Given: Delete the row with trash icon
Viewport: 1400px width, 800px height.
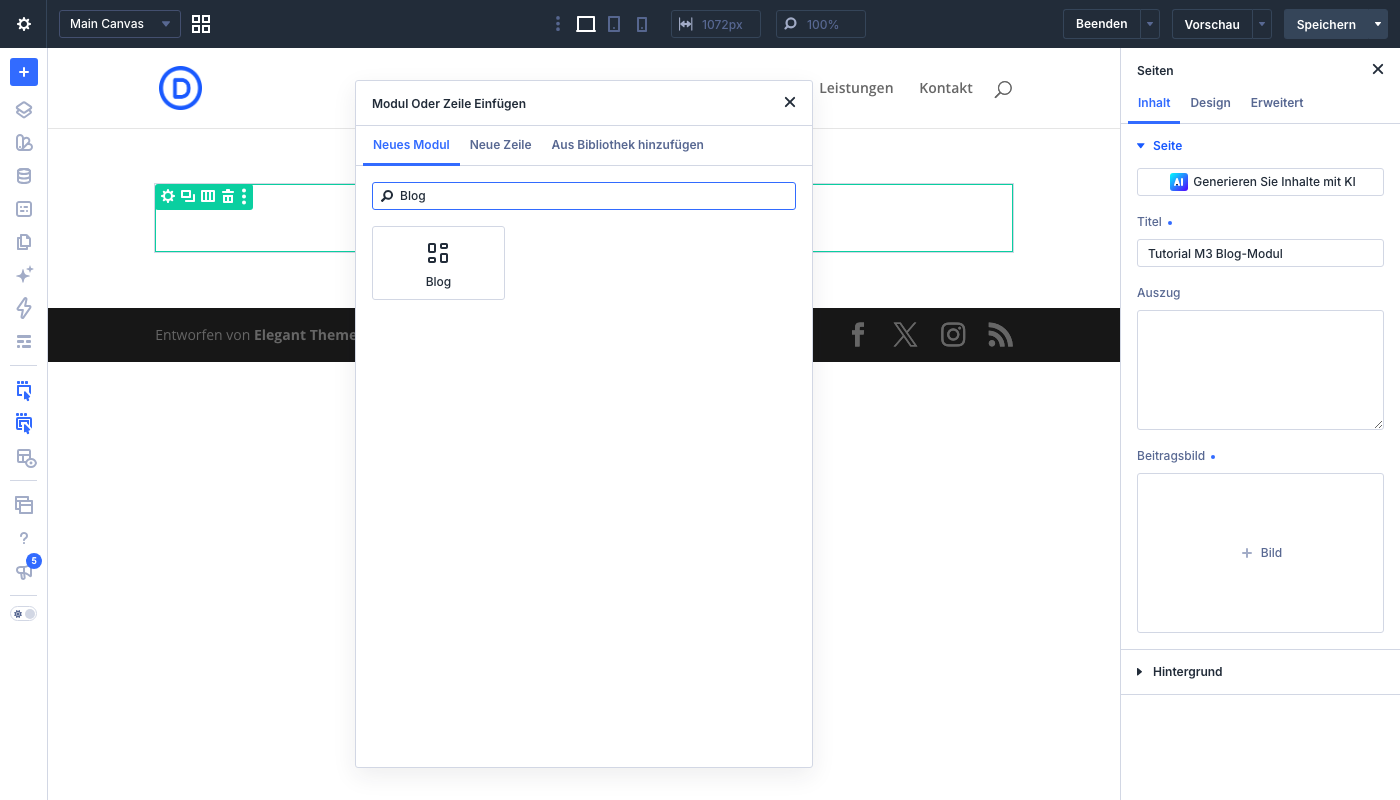Looking at the screenshot, I should click(228, 197).
